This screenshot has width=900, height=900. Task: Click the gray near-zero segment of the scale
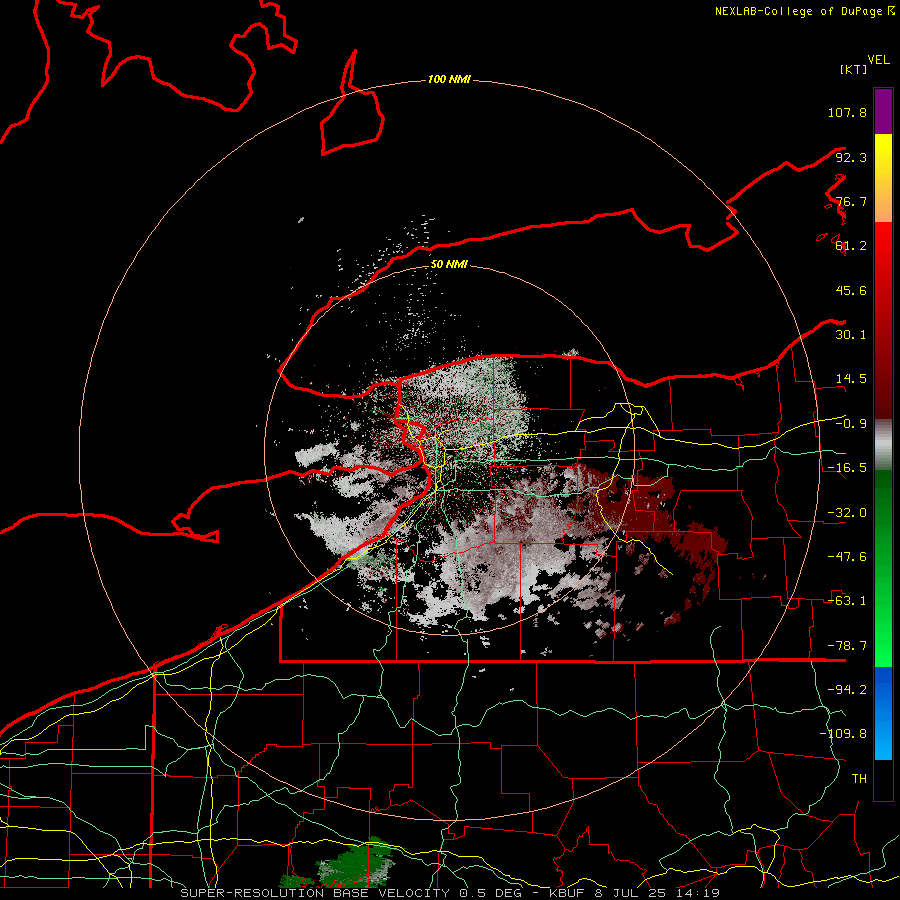point(883,444)
